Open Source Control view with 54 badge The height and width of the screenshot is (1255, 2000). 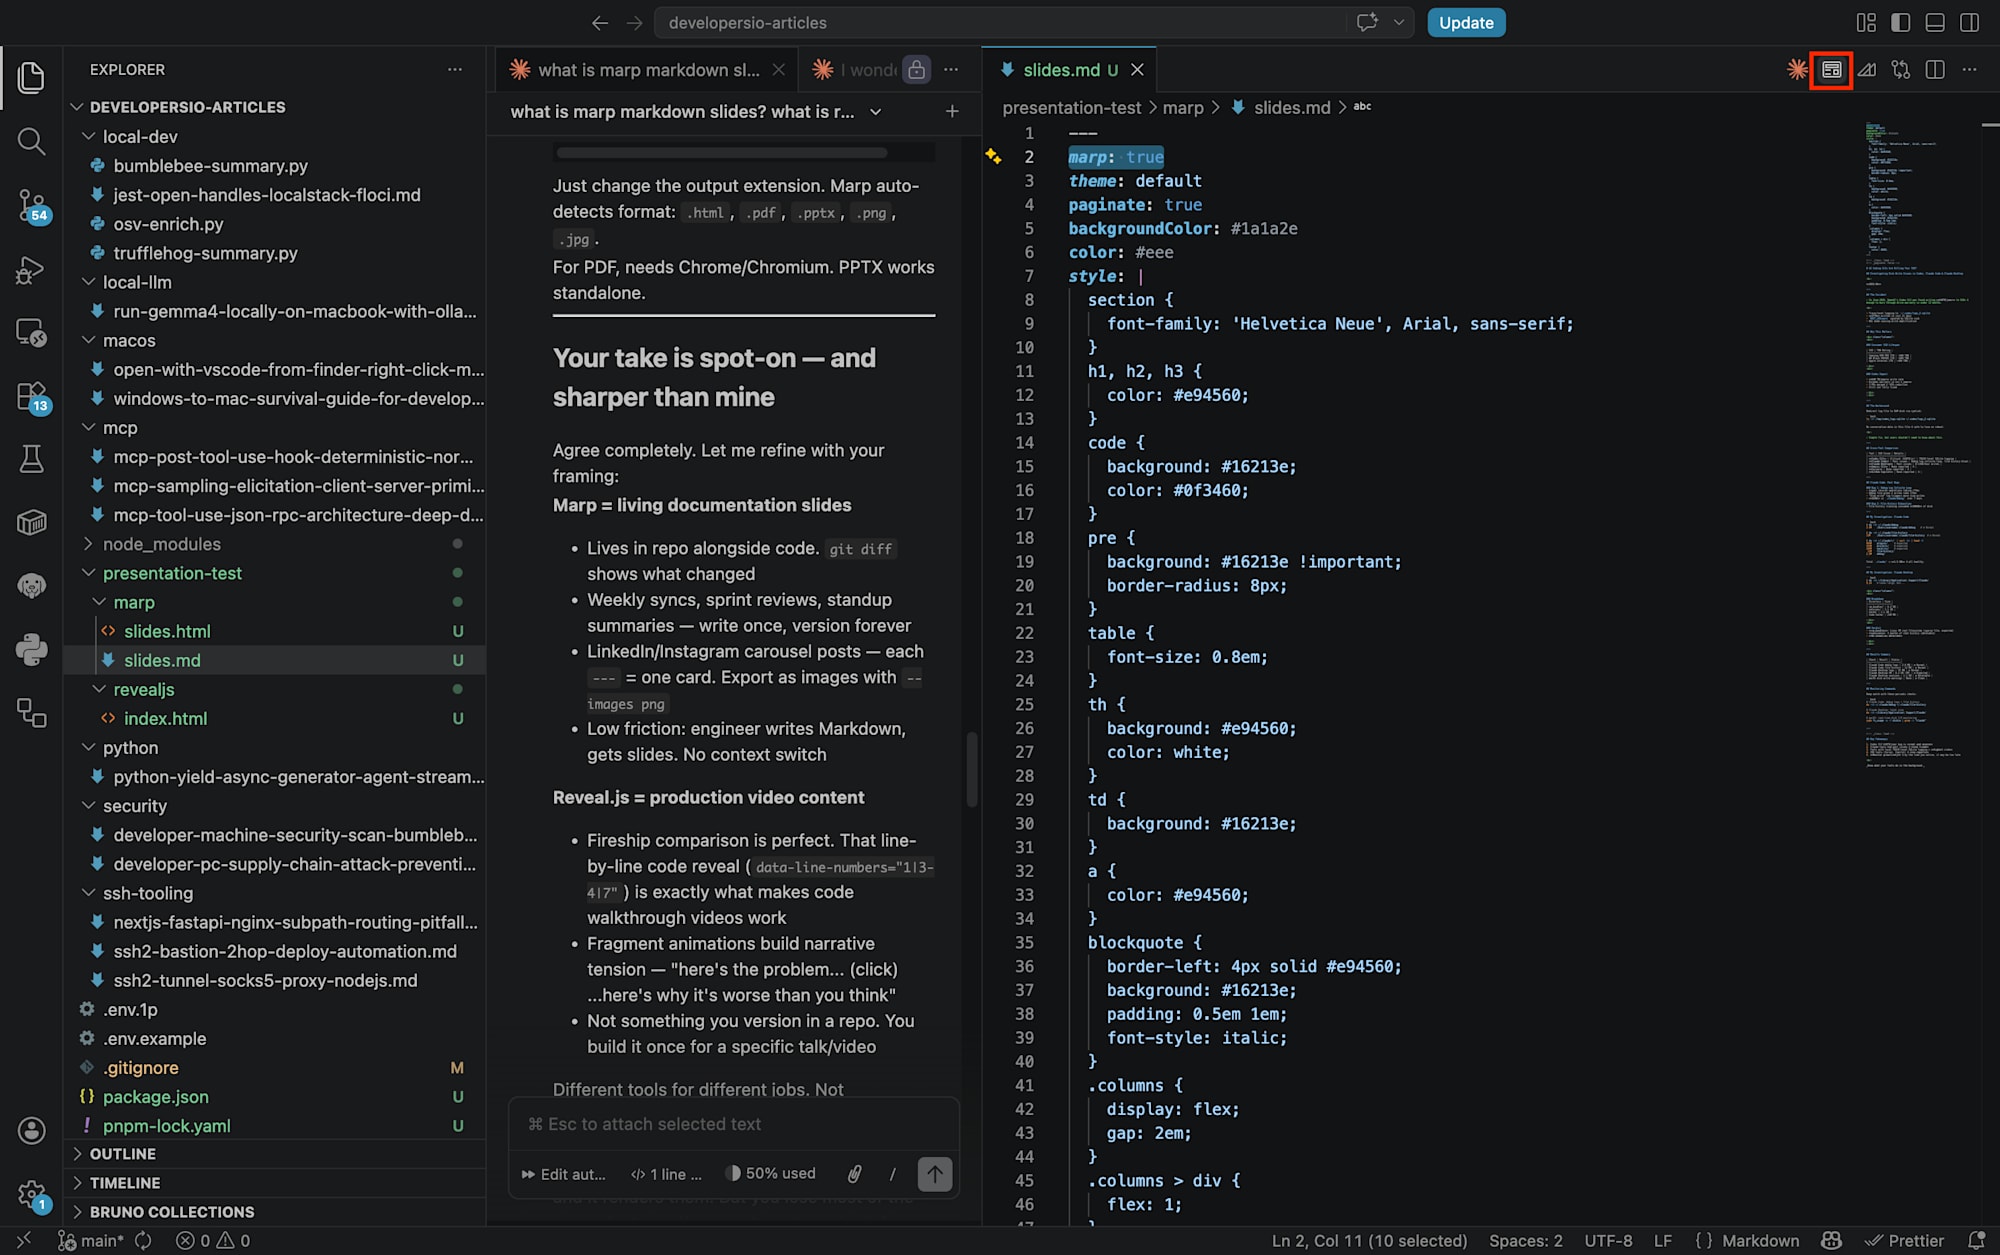tap(31, 206)
